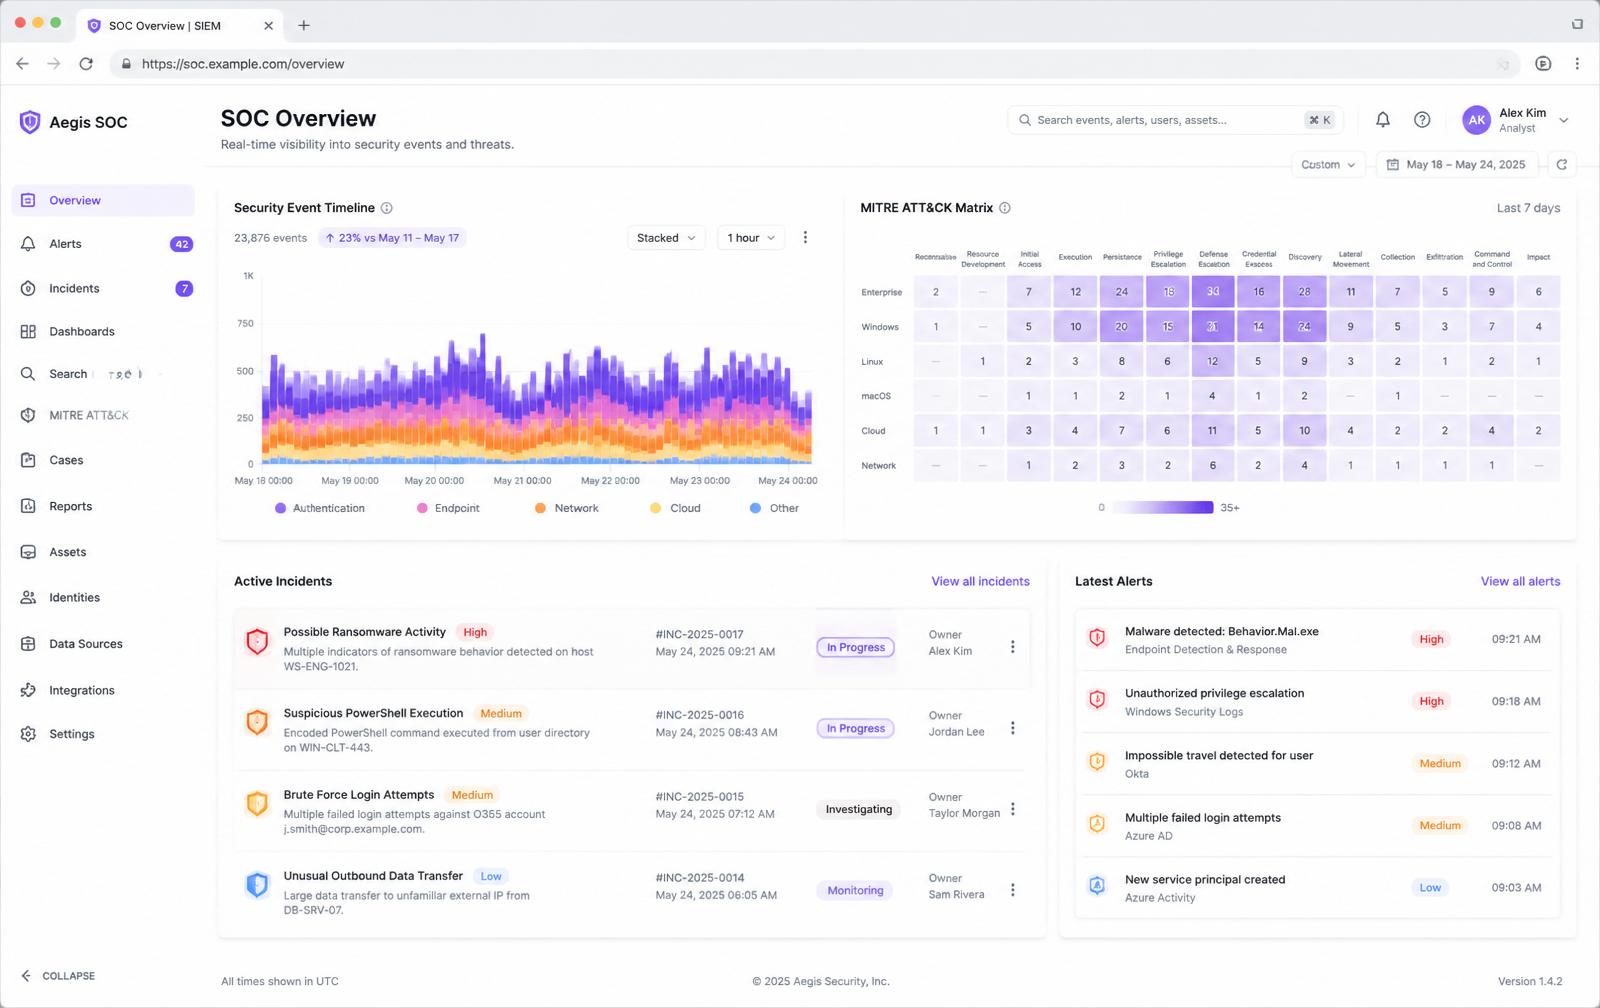Open Reports in the sidebar

coord(103,506)
